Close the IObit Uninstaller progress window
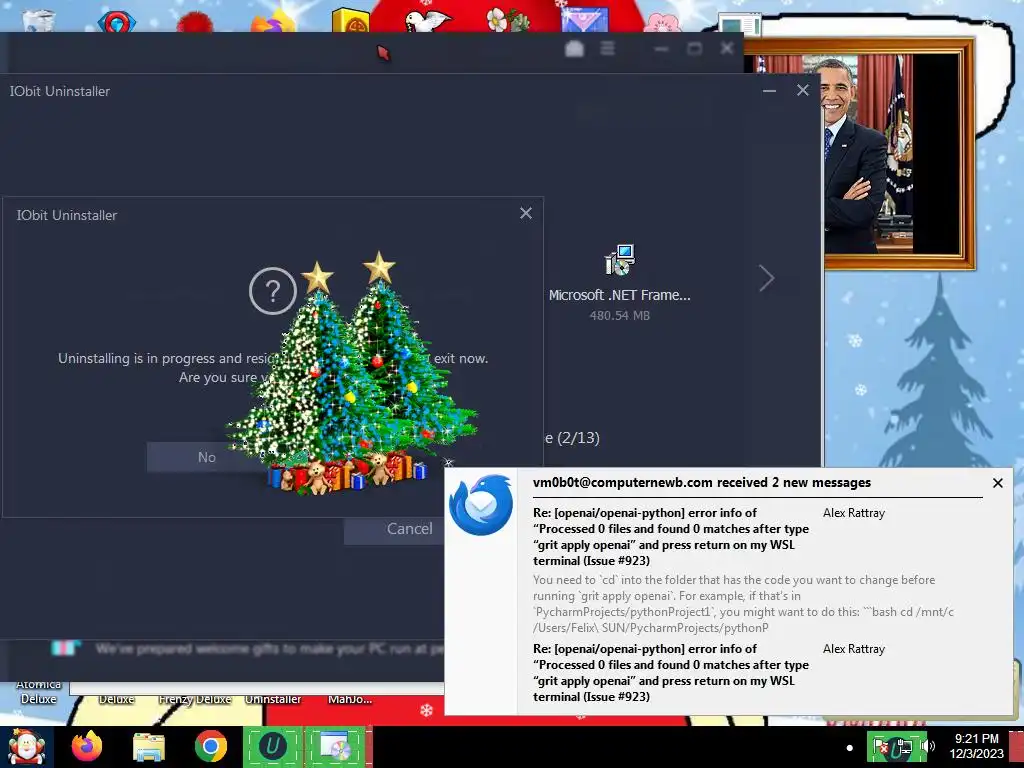 click(803, 90)
